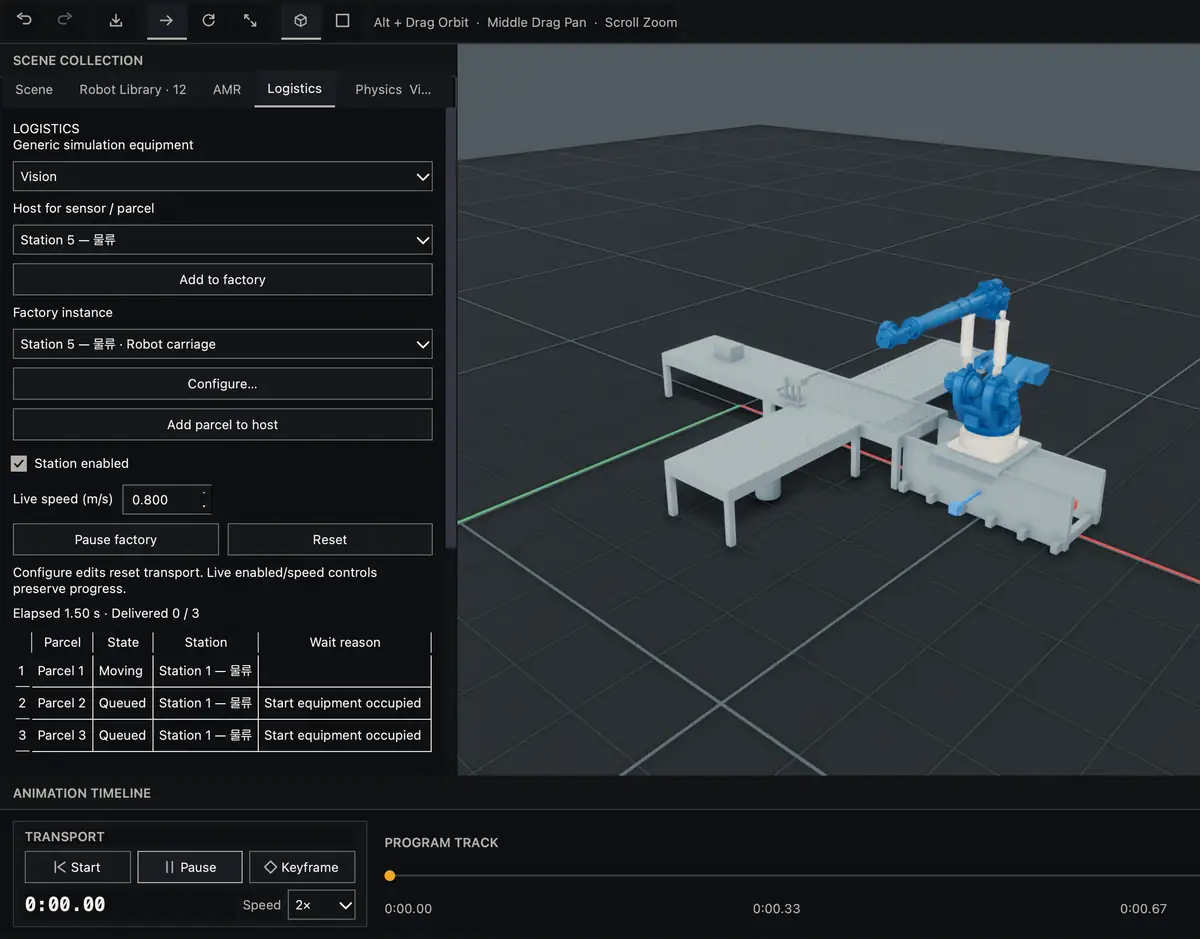The height and width of the screenshot is (939, 1200).
Task: Open the host for sensor/parcel dropdown
Action: coord(222,240)
